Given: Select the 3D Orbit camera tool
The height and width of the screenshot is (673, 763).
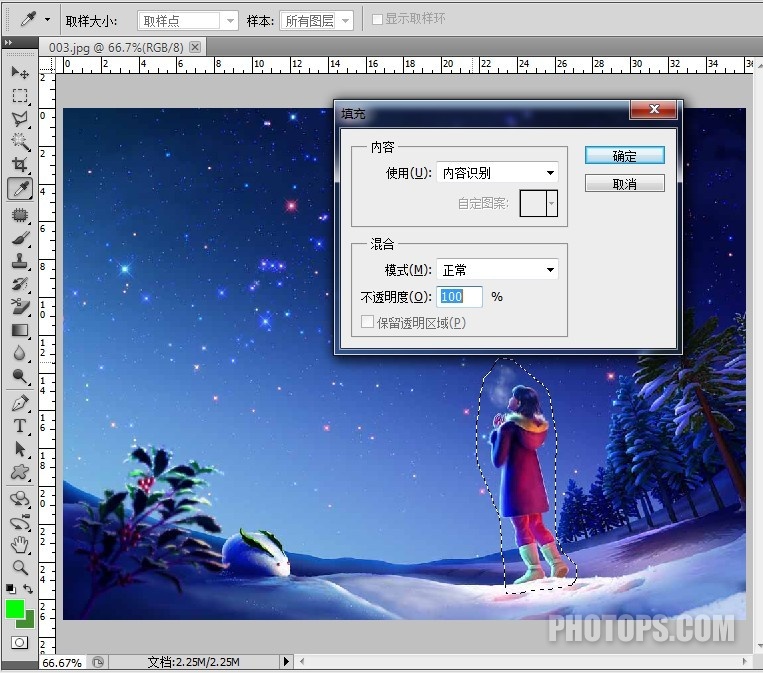Looking at the screenshot, I should pos(20,523).
